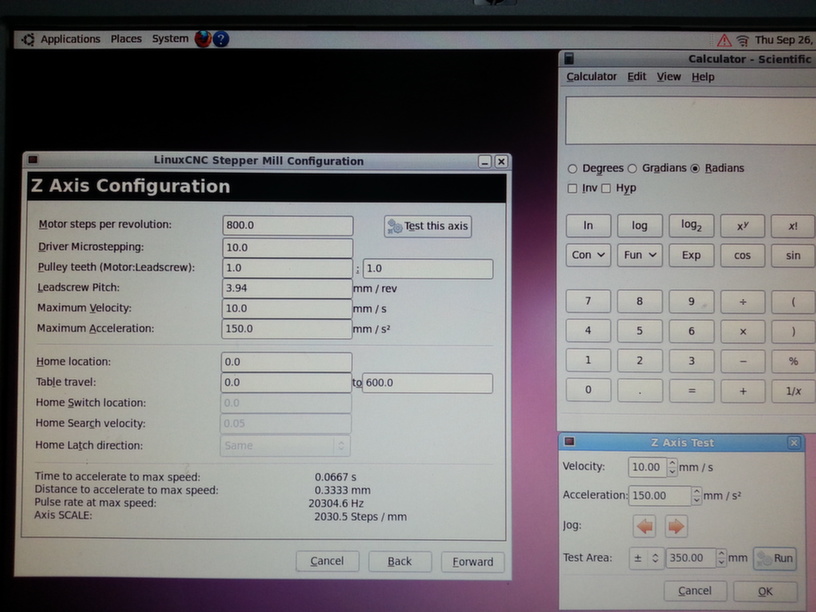Image resolution: width=816 pixels, height=612 pixels.
Task: Click the 1/x reciprocal button
Action: click(x=794, y=391)
